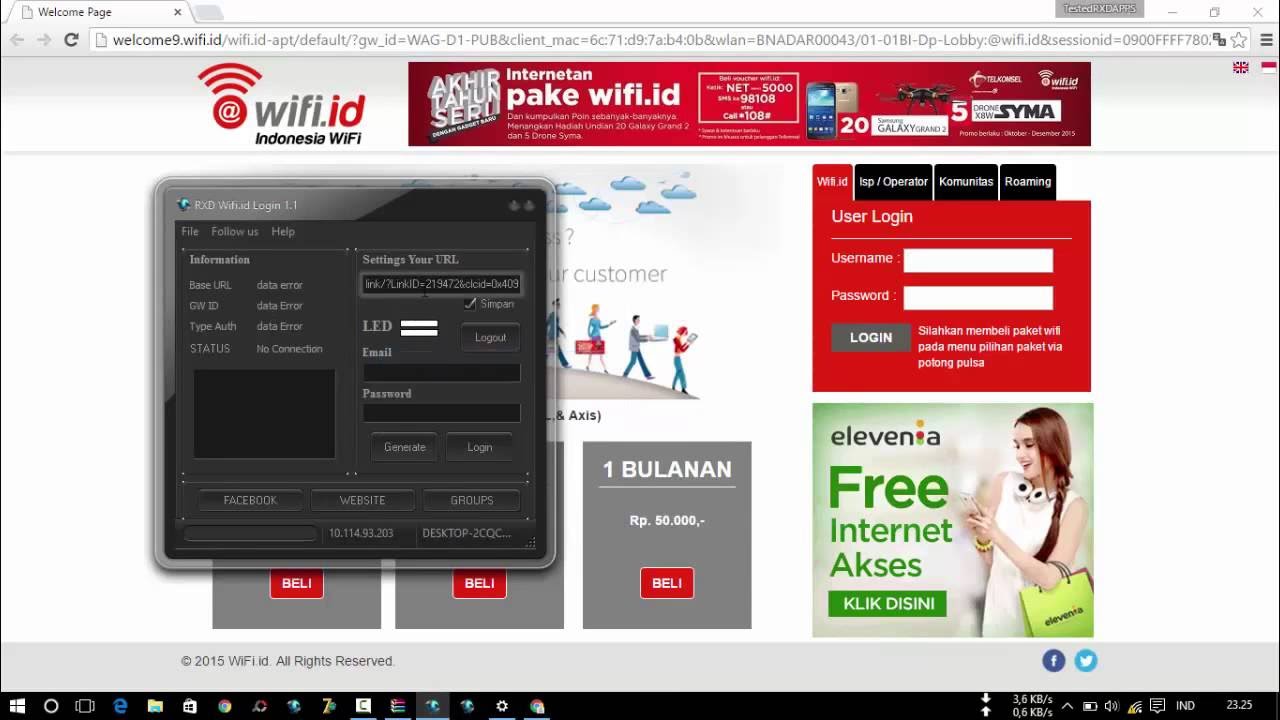1280x720 pixels.
Task: Switch to the Isp / Operator tab
Action: click(893, 182)
